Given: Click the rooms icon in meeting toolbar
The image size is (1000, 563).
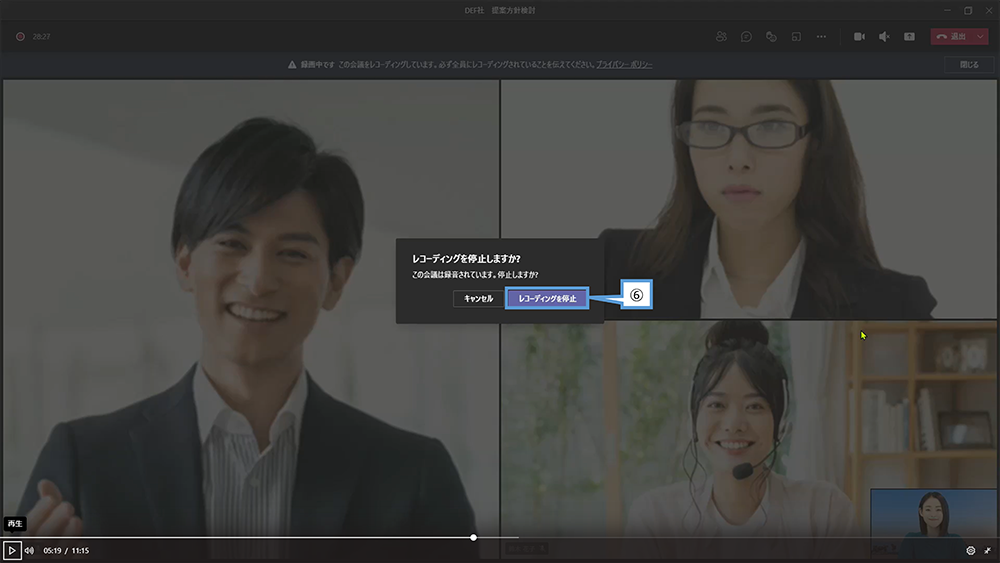Looking at the screenshot, I should 796,36.
